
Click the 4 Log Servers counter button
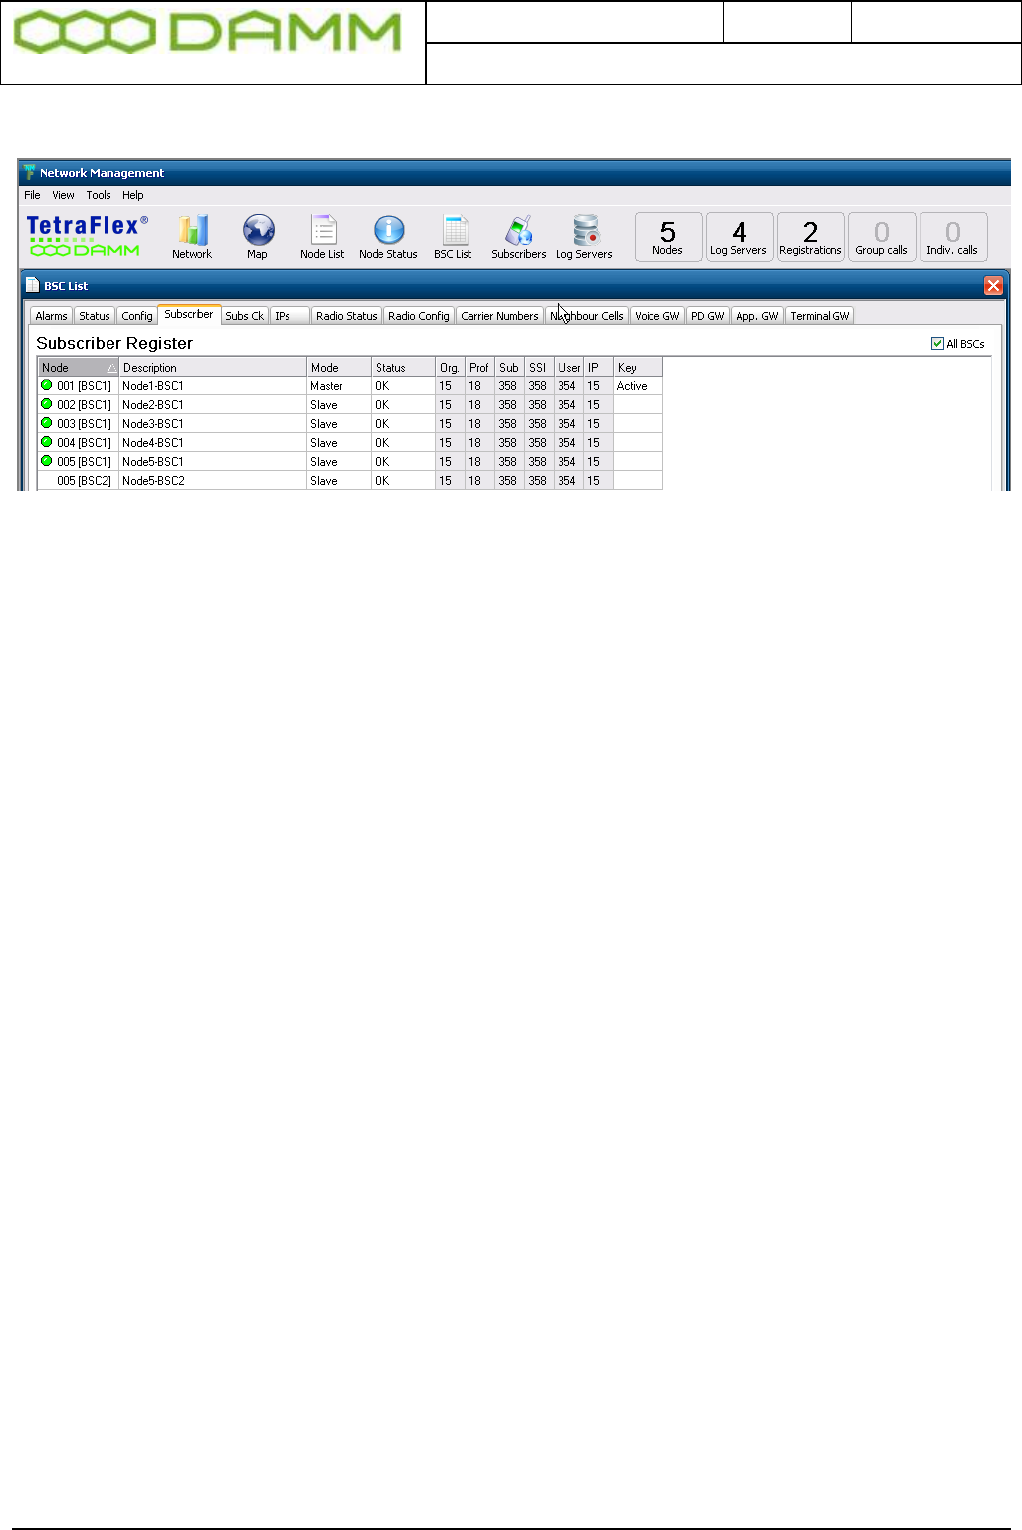point(739,237)
